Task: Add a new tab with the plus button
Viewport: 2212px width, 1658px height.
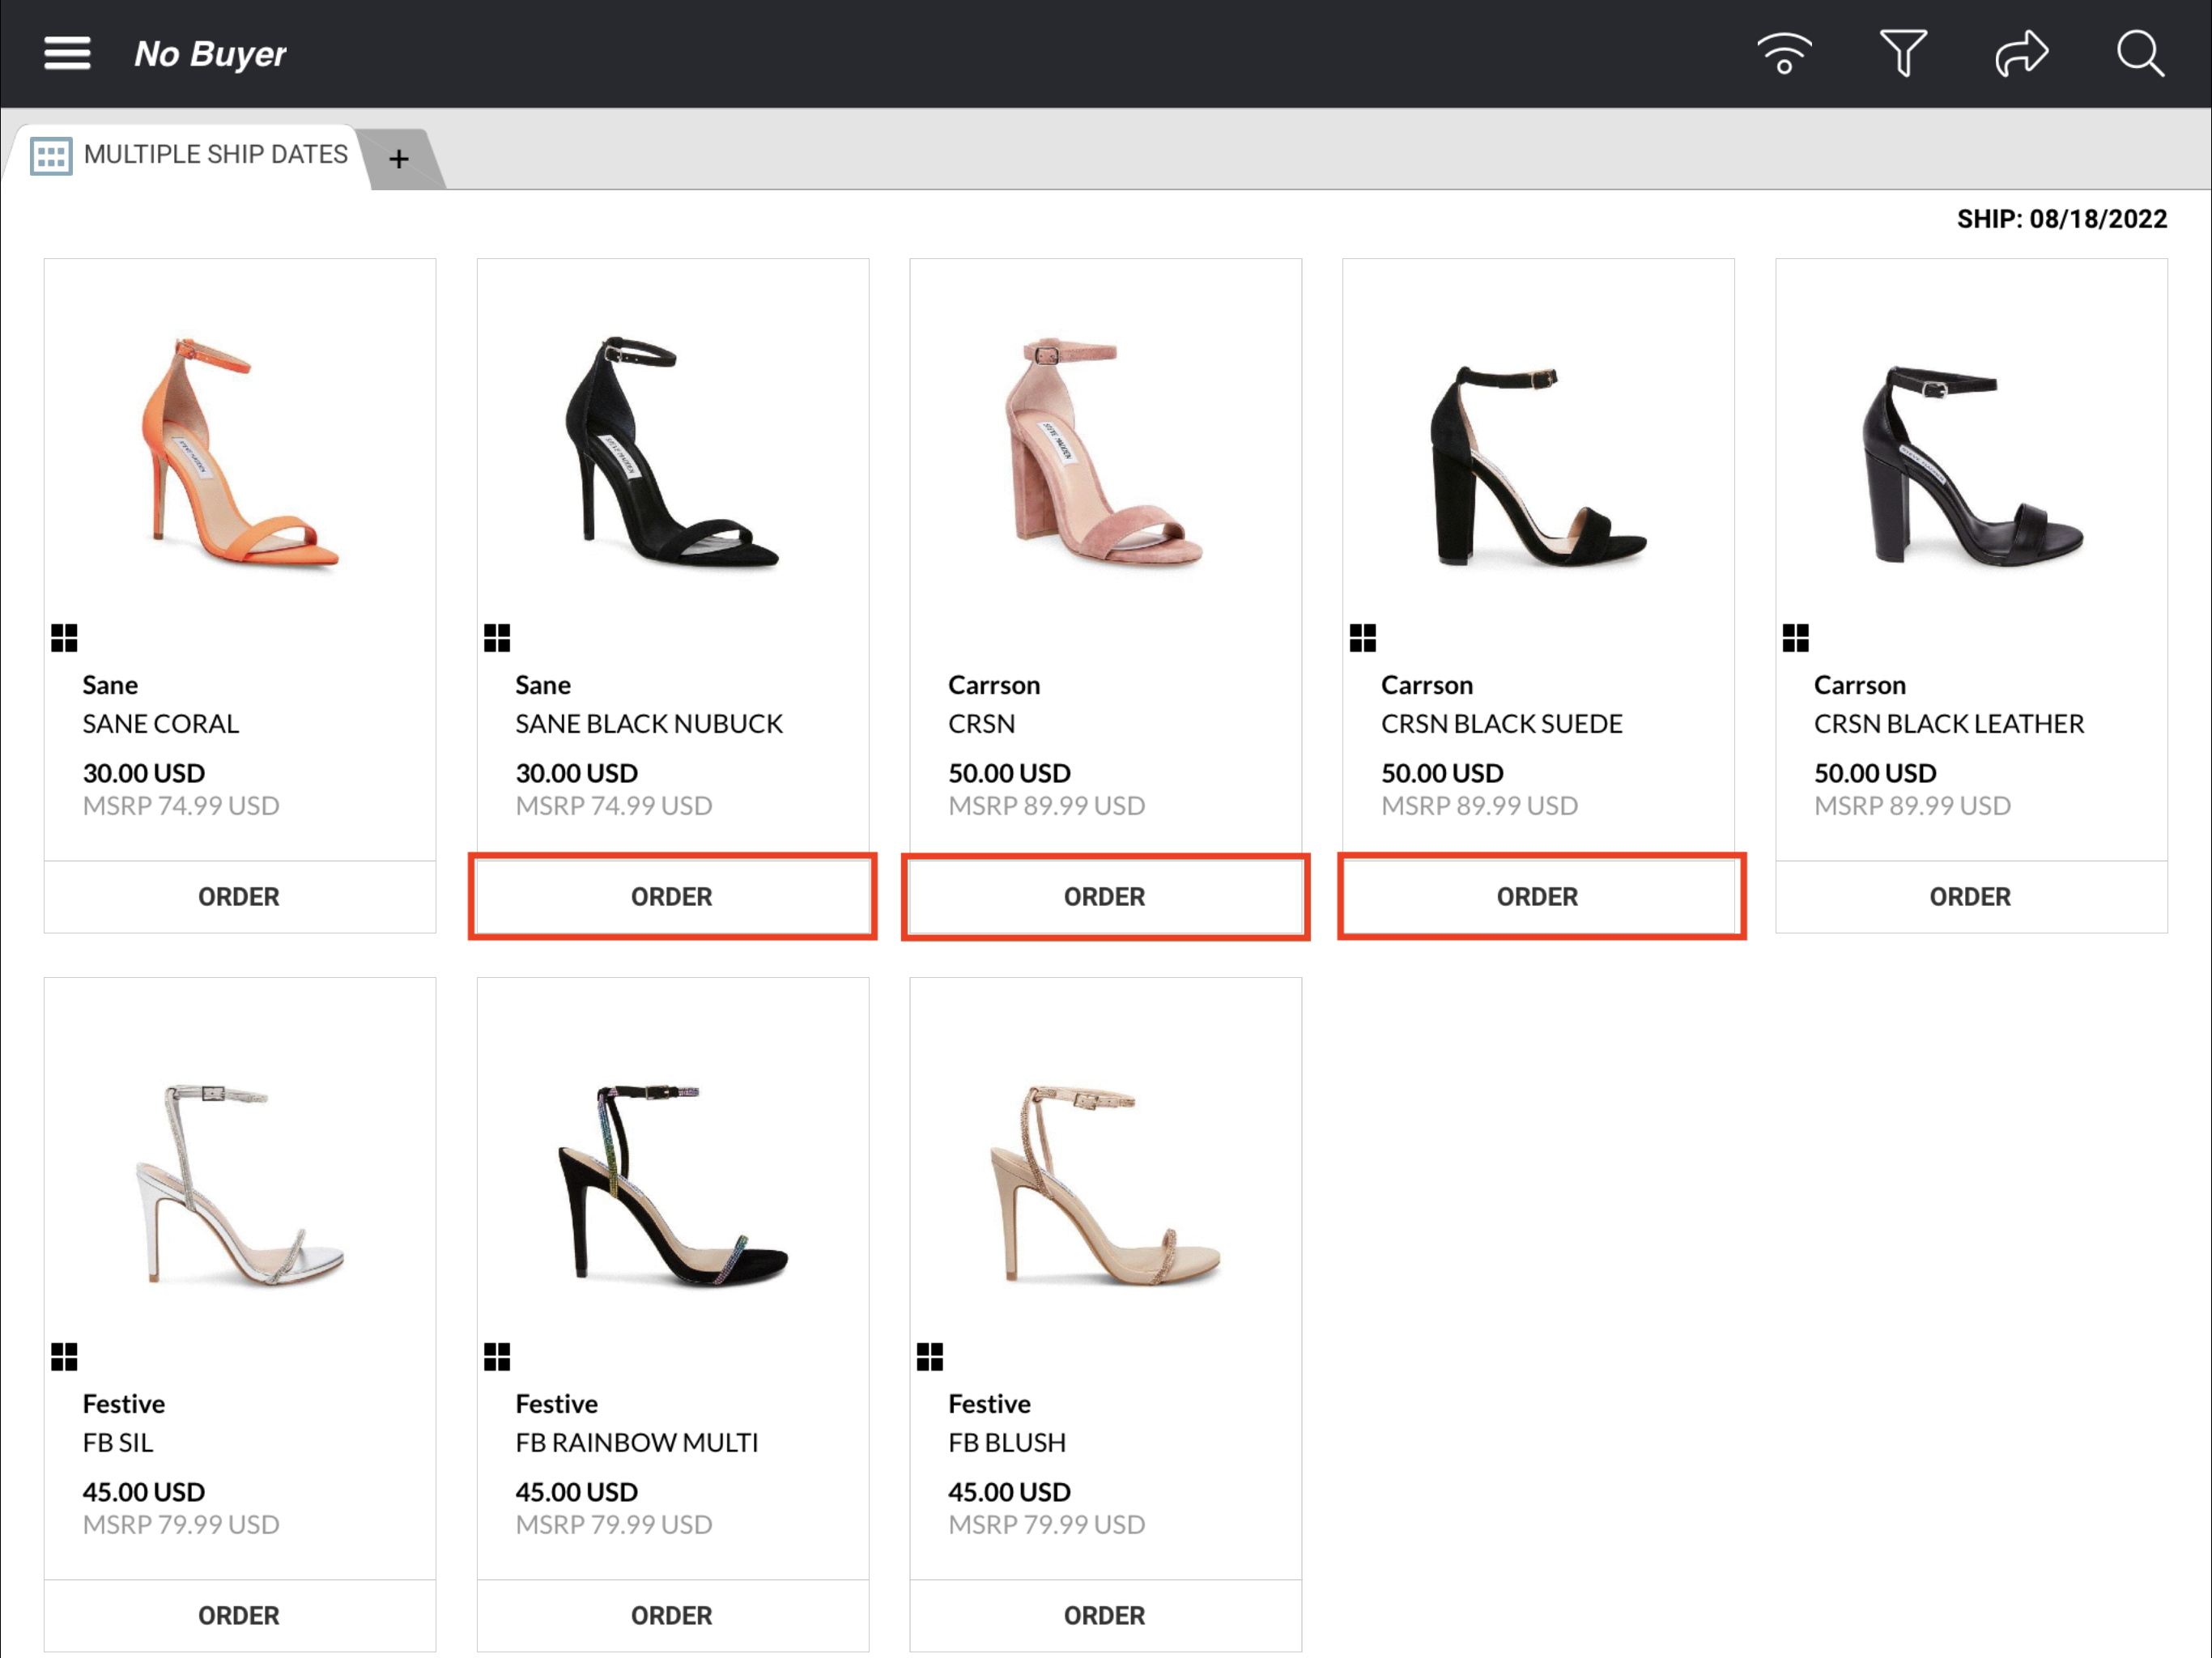Action: point(399,158)
